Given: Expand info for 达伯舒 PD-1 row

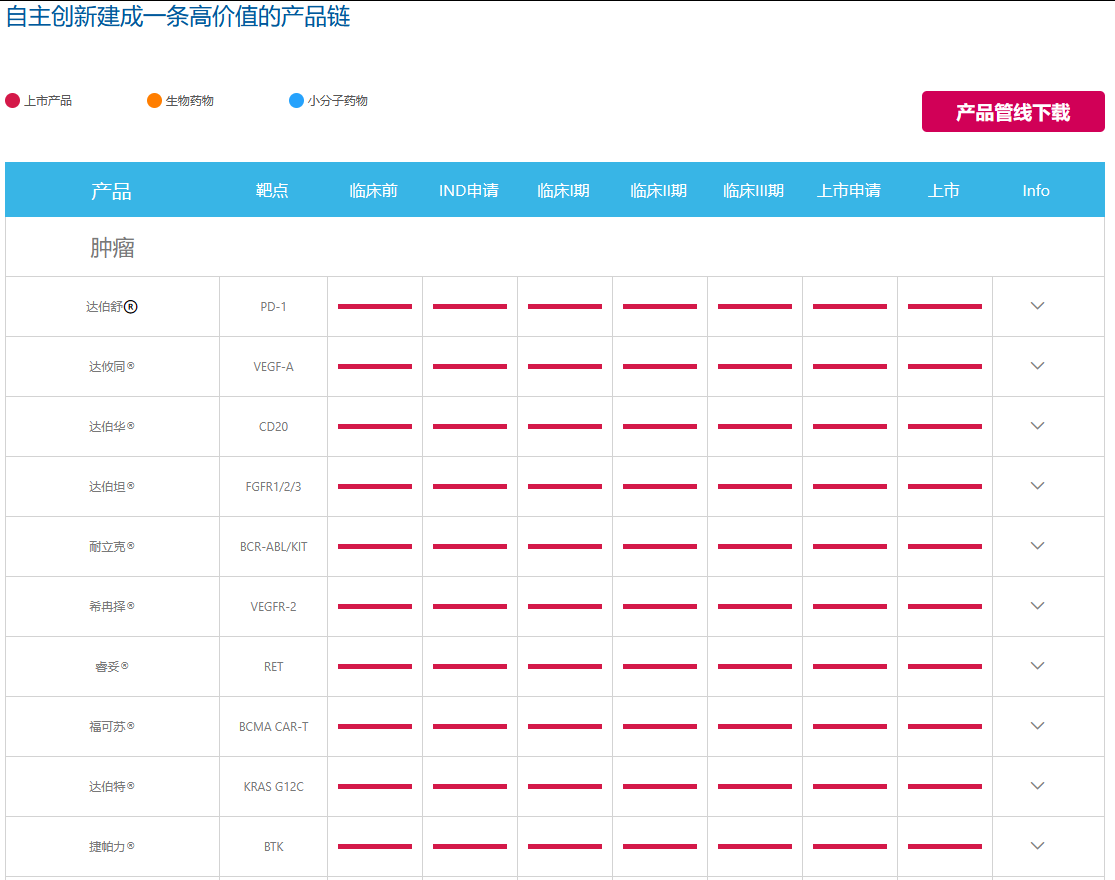Looking at the screenshot, I should (x=1037, y=306).
